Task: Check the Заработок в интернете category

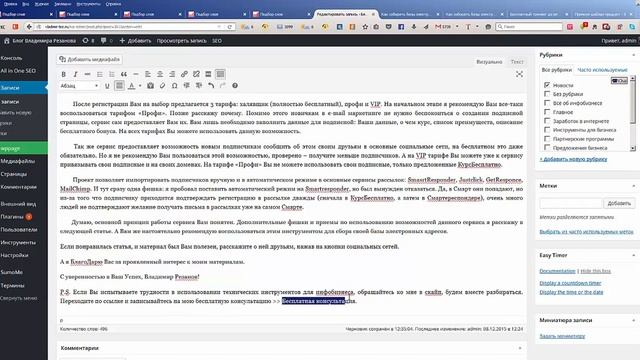Action: [547, 121]
